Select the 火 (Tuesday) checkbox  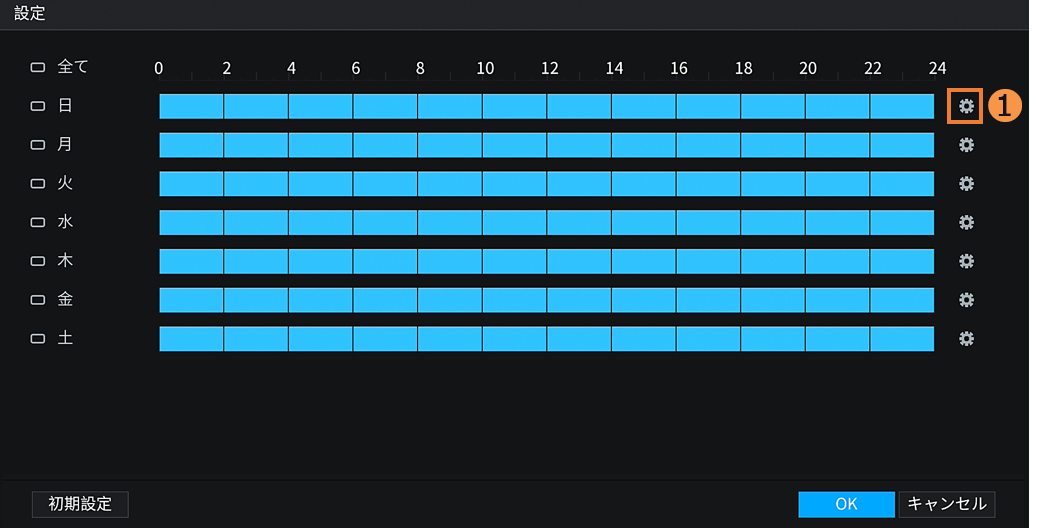[38, 184]
